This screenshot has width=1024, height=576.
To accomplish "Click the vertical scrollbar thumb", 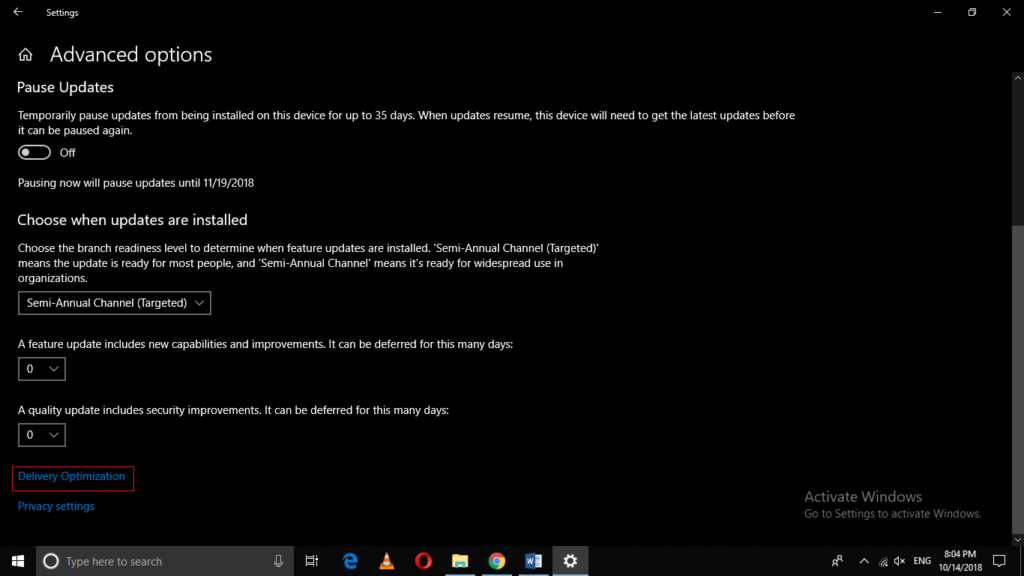I will (1017, 379).
